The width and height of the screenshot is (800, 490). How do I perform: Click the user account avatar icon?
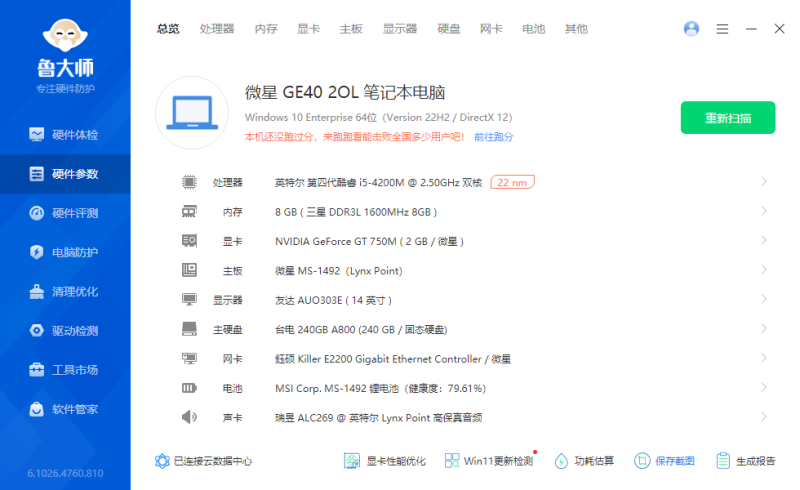(691, 29)
